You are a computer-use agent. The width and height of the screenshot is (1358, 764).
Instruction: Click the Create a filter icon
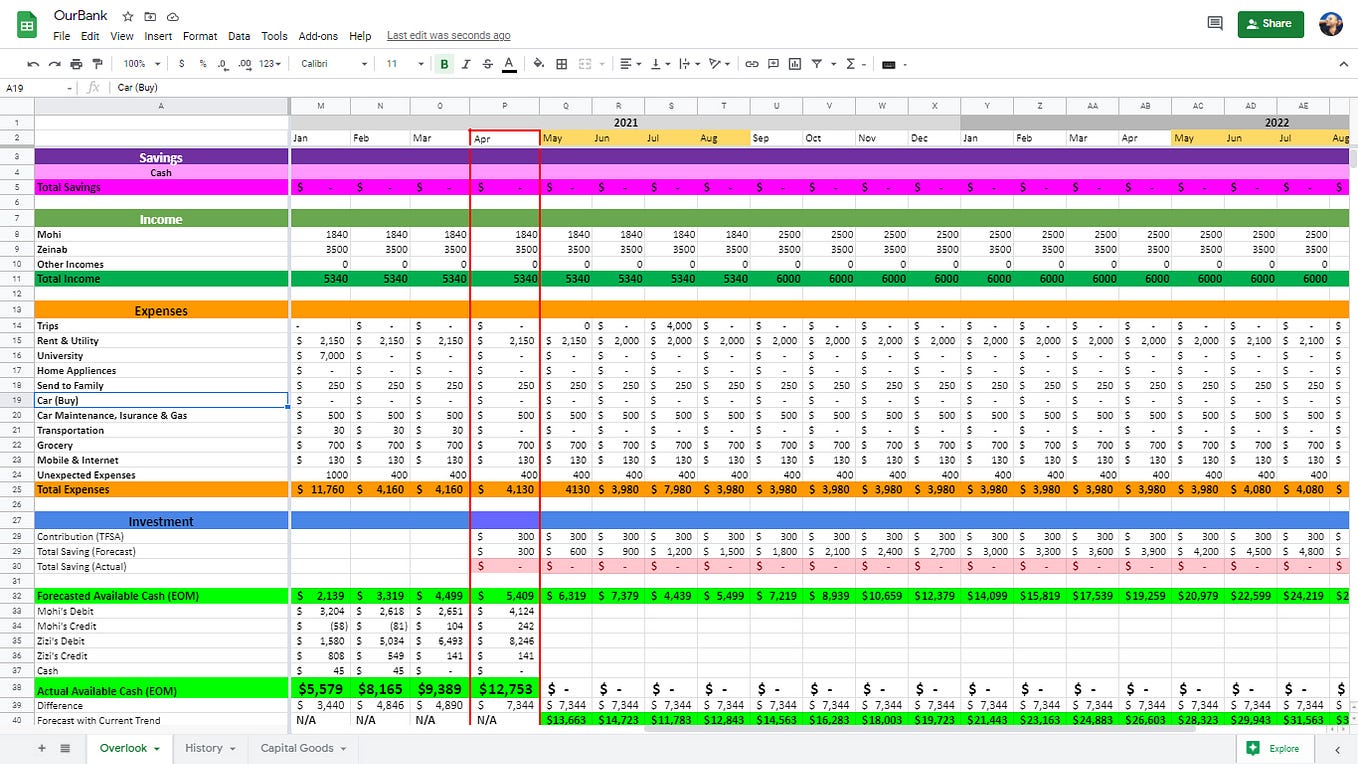(817, 64)
